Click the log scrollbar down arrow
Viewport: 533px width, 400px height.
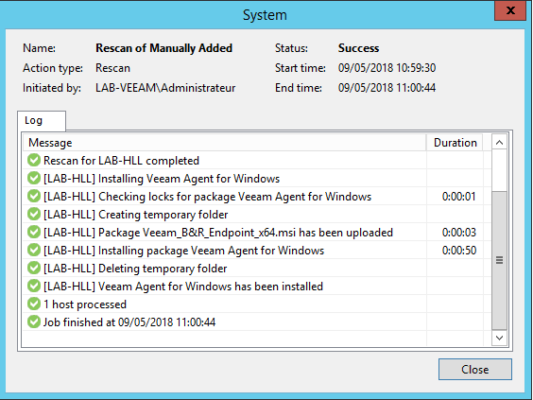(499, 338)
